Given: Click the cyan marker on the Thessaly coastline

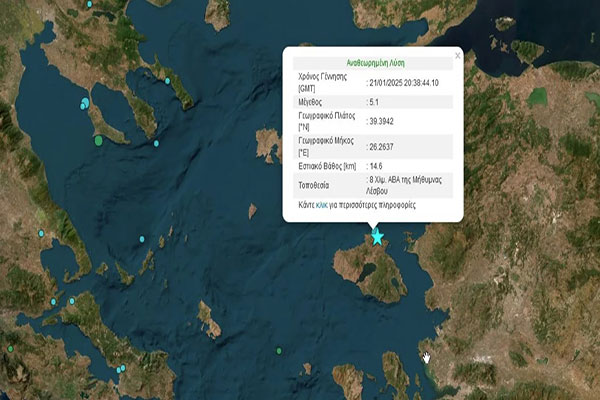Looking at the screenshot, I should (41, 234).
